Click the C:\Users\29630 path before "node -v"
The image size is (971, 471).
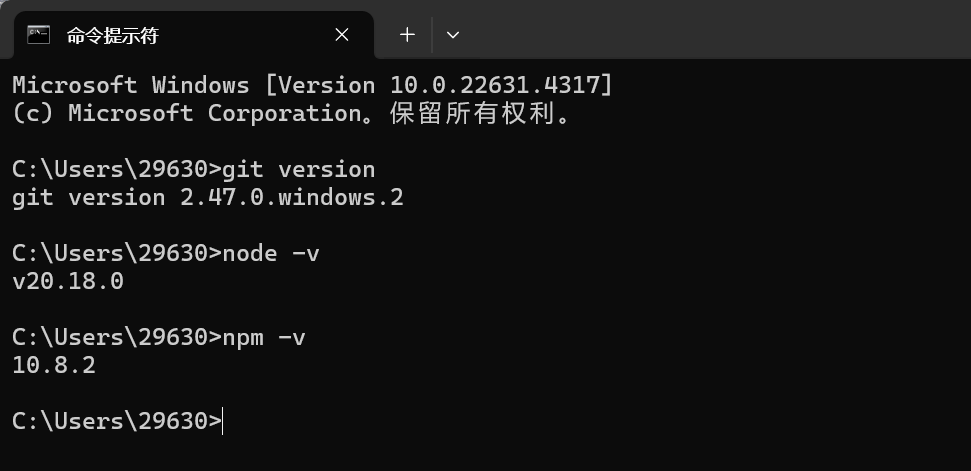coord(110,253)
